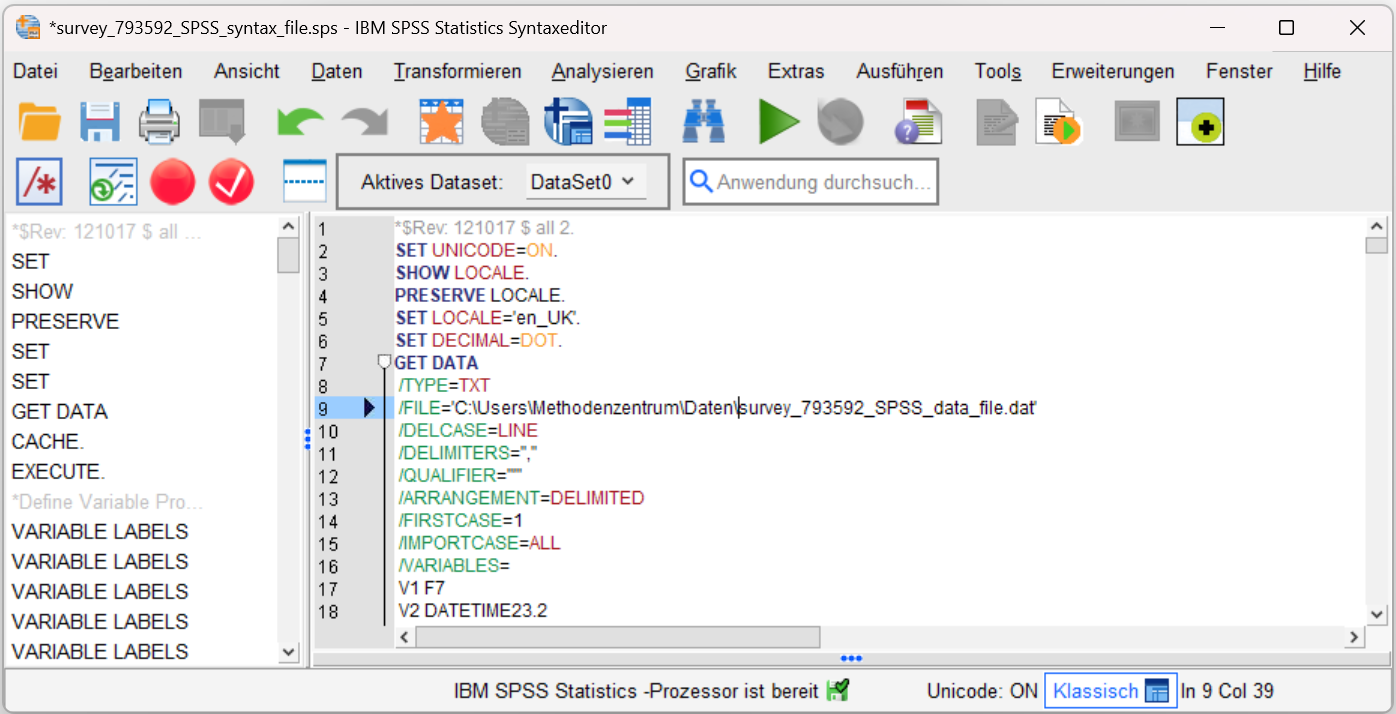The image size is (1396, 714).
Task: Open Find with the binoculars icon
Action: click(x=704, y=121)
